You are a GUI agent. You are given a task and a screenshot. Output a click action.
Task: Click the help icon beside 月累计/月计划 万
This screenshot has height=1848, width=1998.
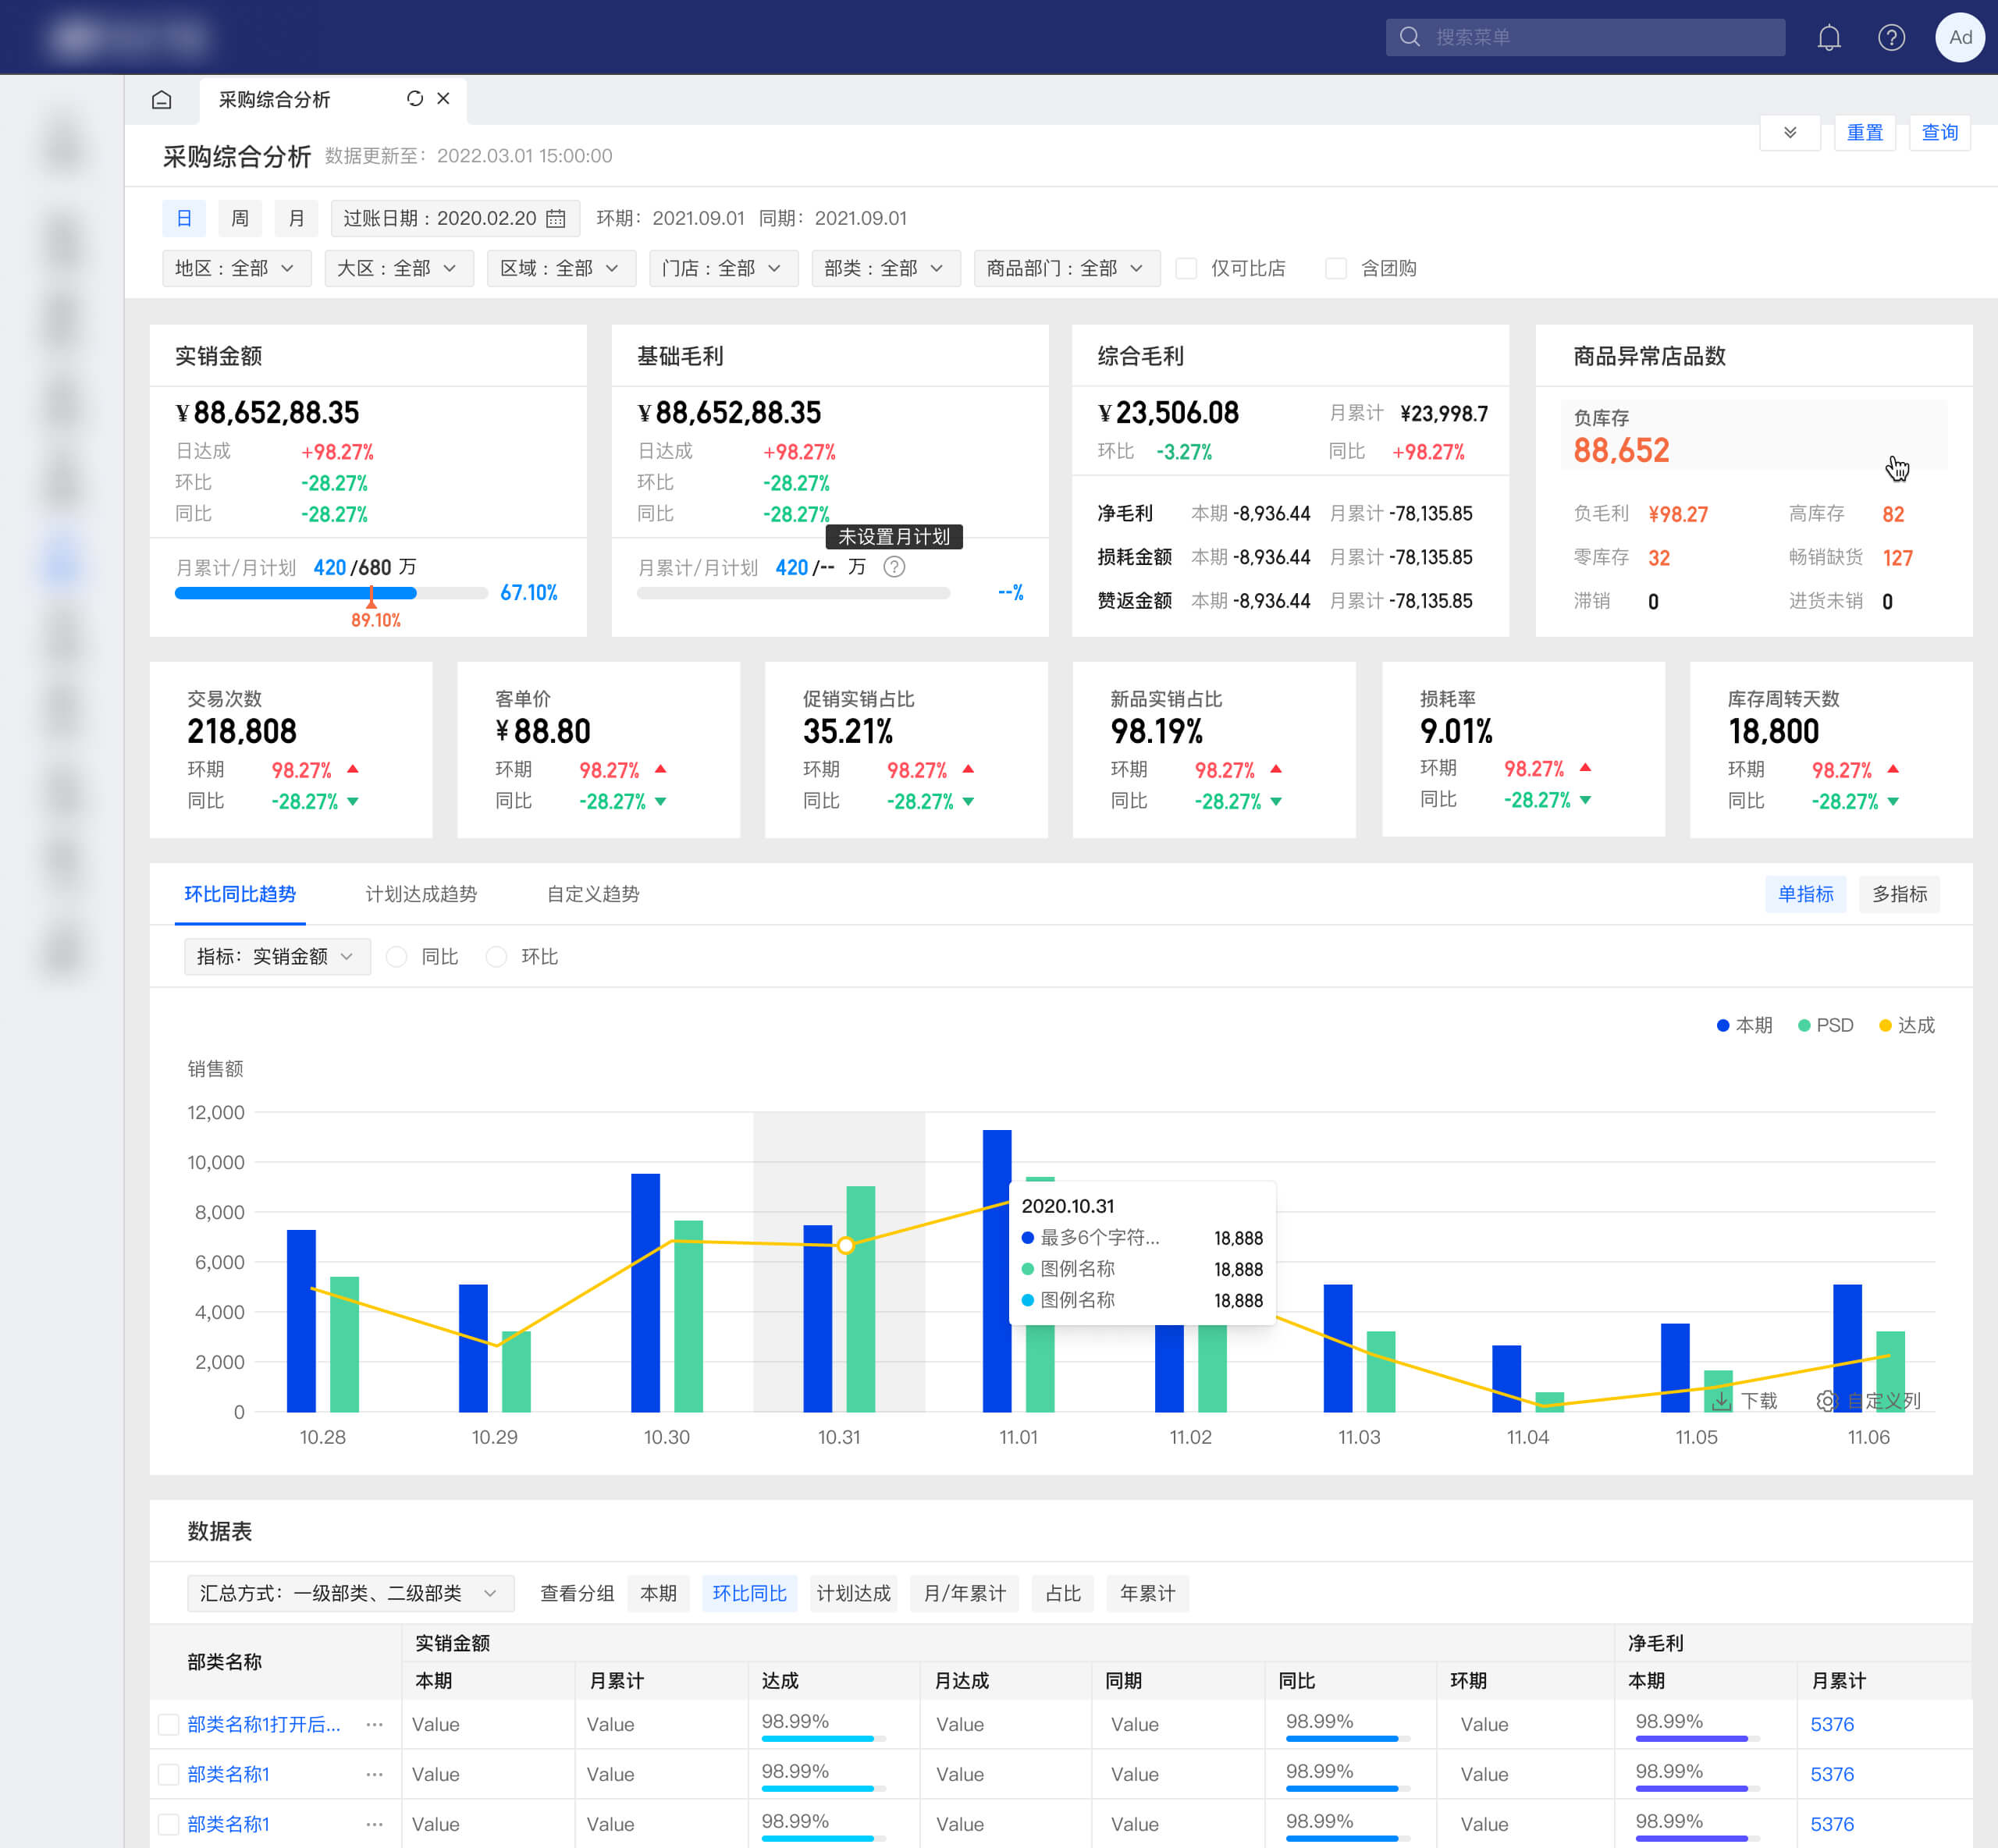click(894, 567)
